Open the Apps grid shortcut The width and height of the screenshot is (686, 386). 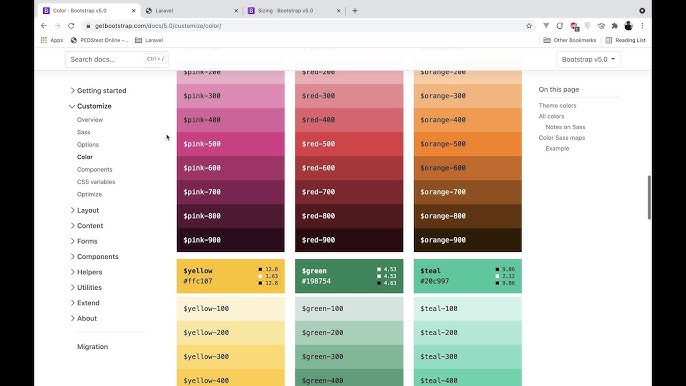52,40
